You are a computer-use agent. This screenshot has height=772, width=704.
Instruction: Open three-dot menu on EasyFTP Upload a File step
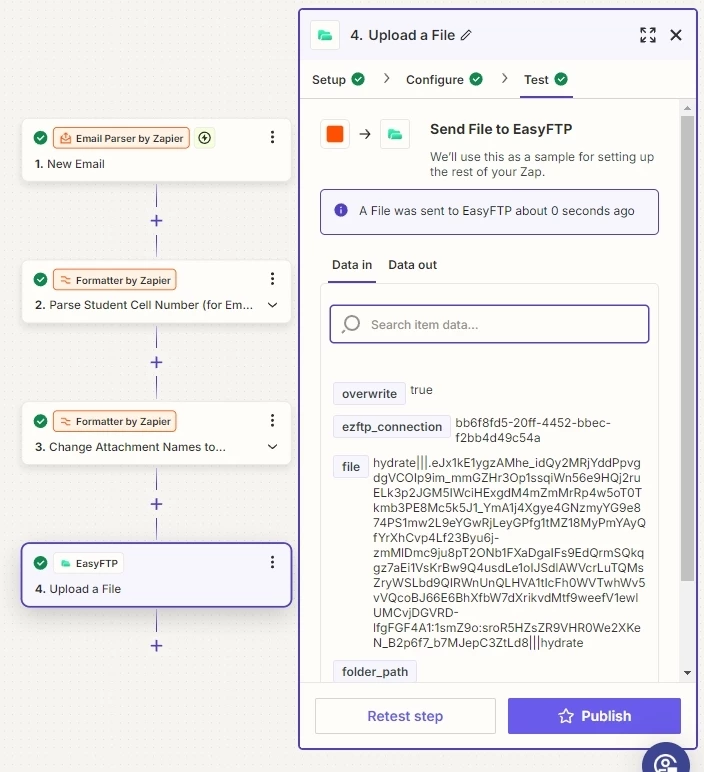(272, 562)
